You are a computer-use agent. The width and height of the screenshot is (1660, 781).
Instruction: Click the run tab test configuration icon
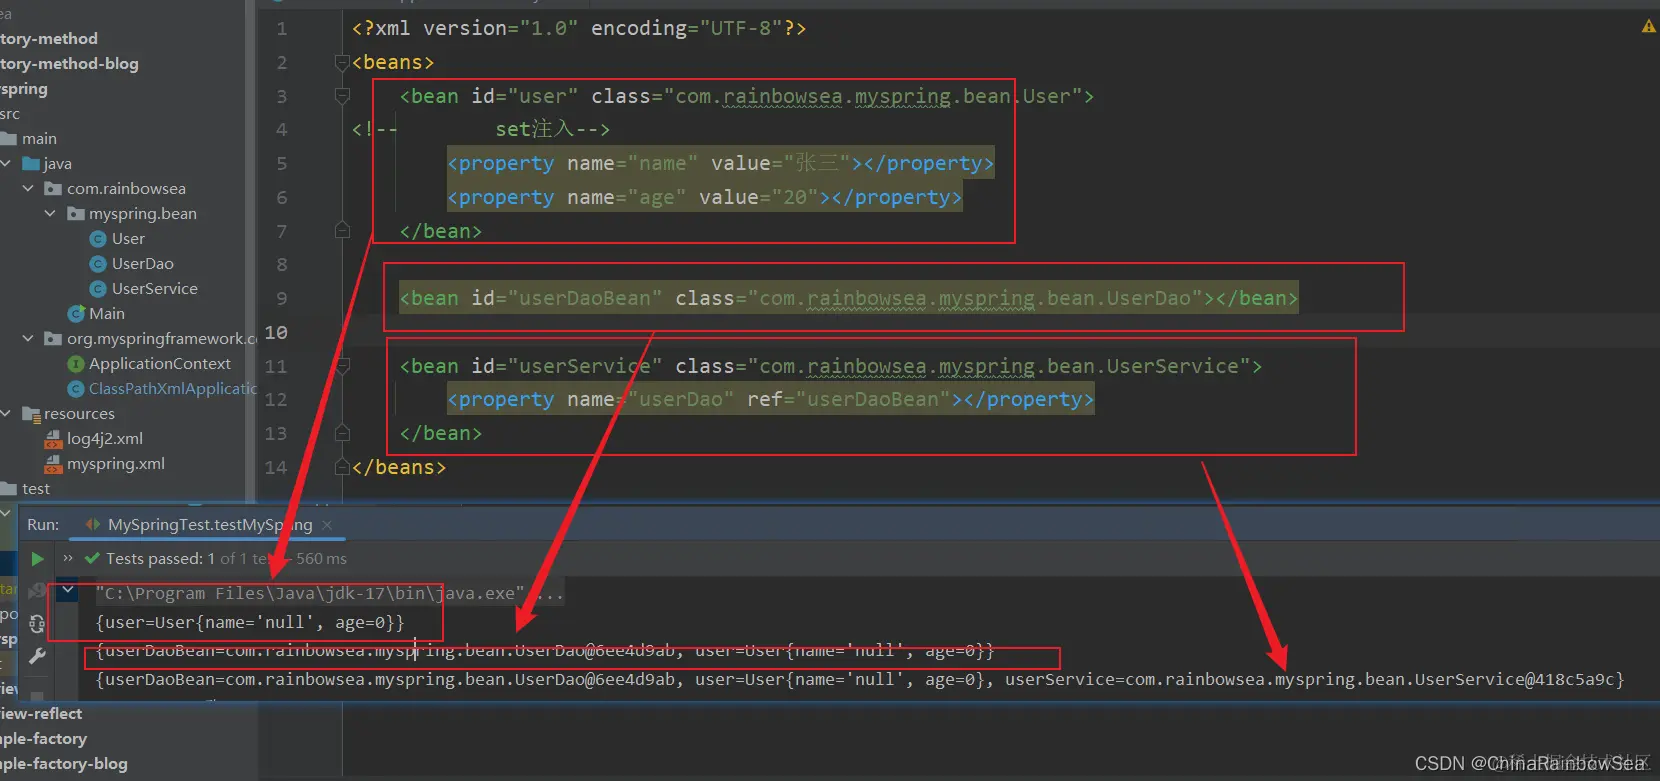(x=92, y=525)
